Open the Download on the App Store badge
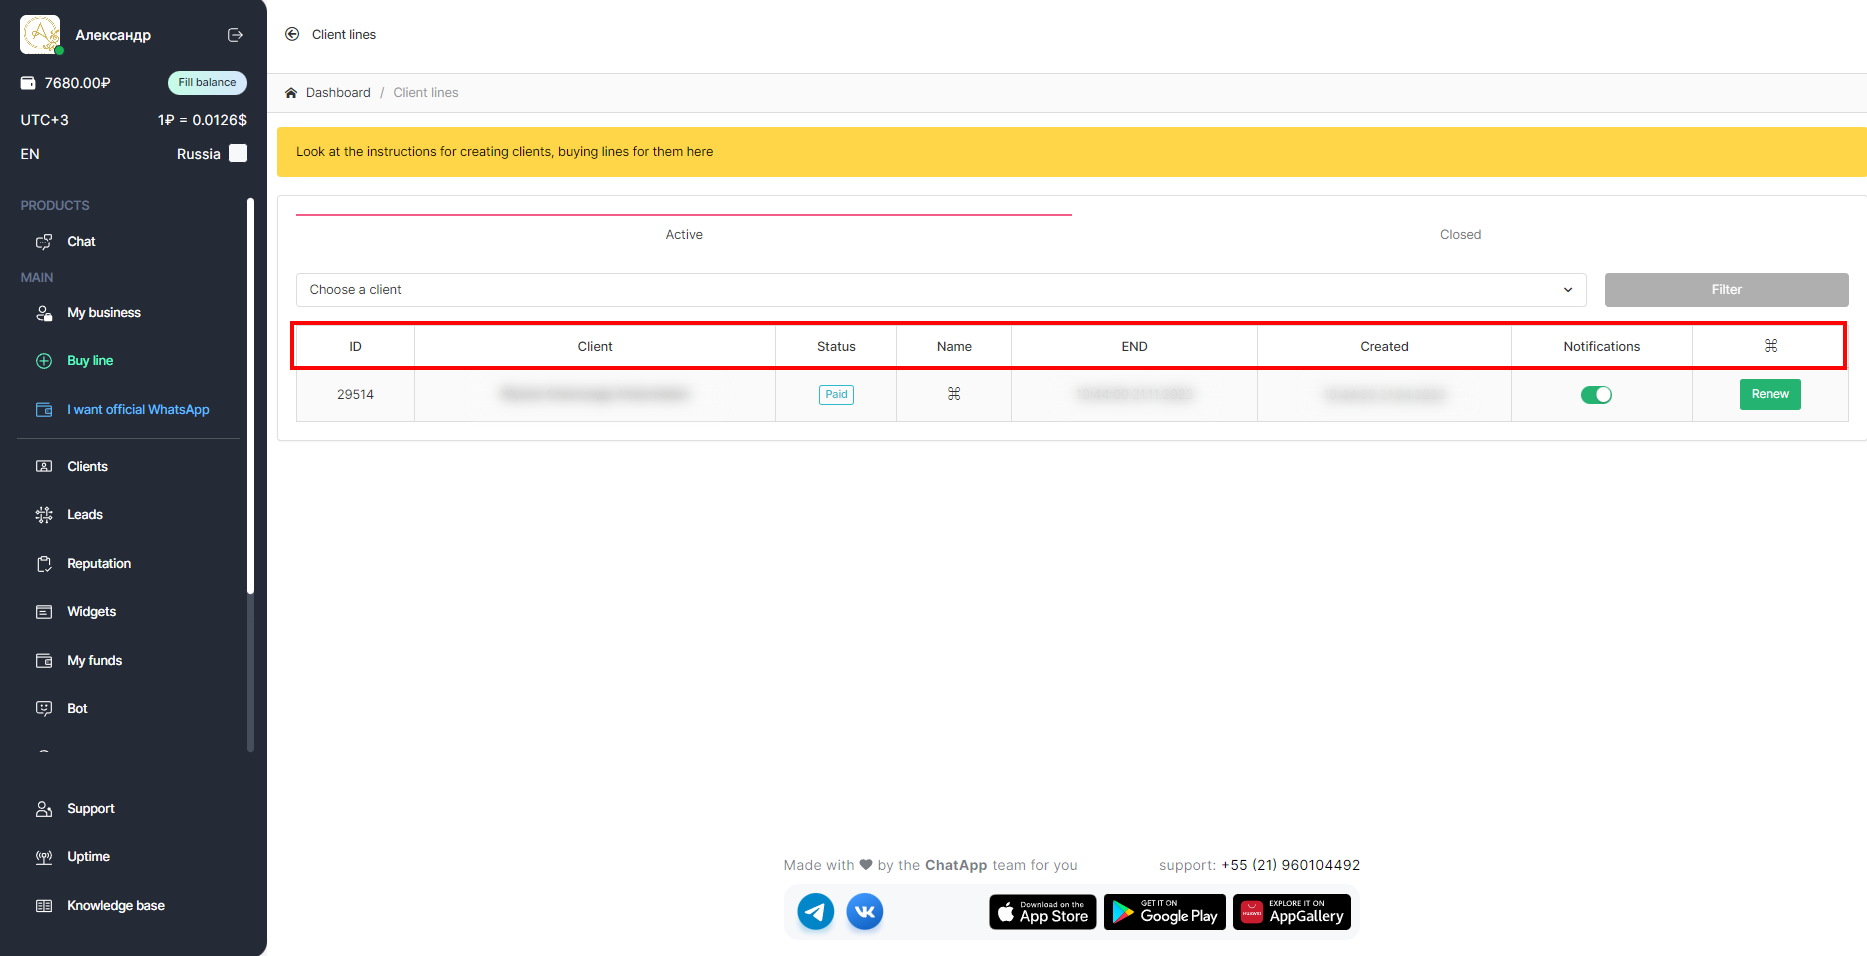 (1042, 912)
